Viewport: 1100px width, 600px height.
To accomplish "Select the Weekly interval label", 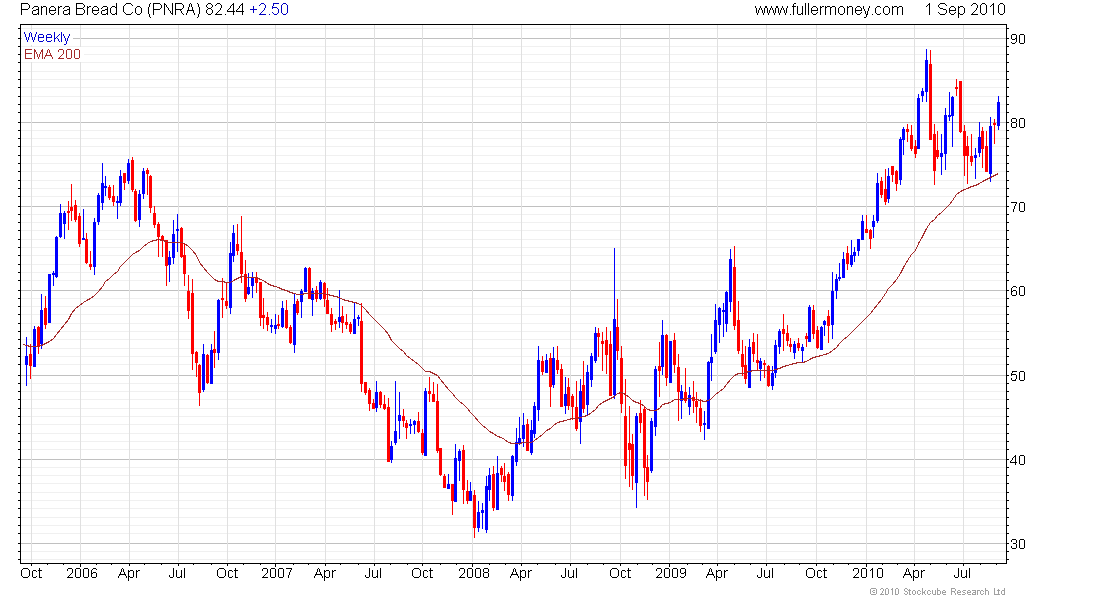I will coord(47,37).
